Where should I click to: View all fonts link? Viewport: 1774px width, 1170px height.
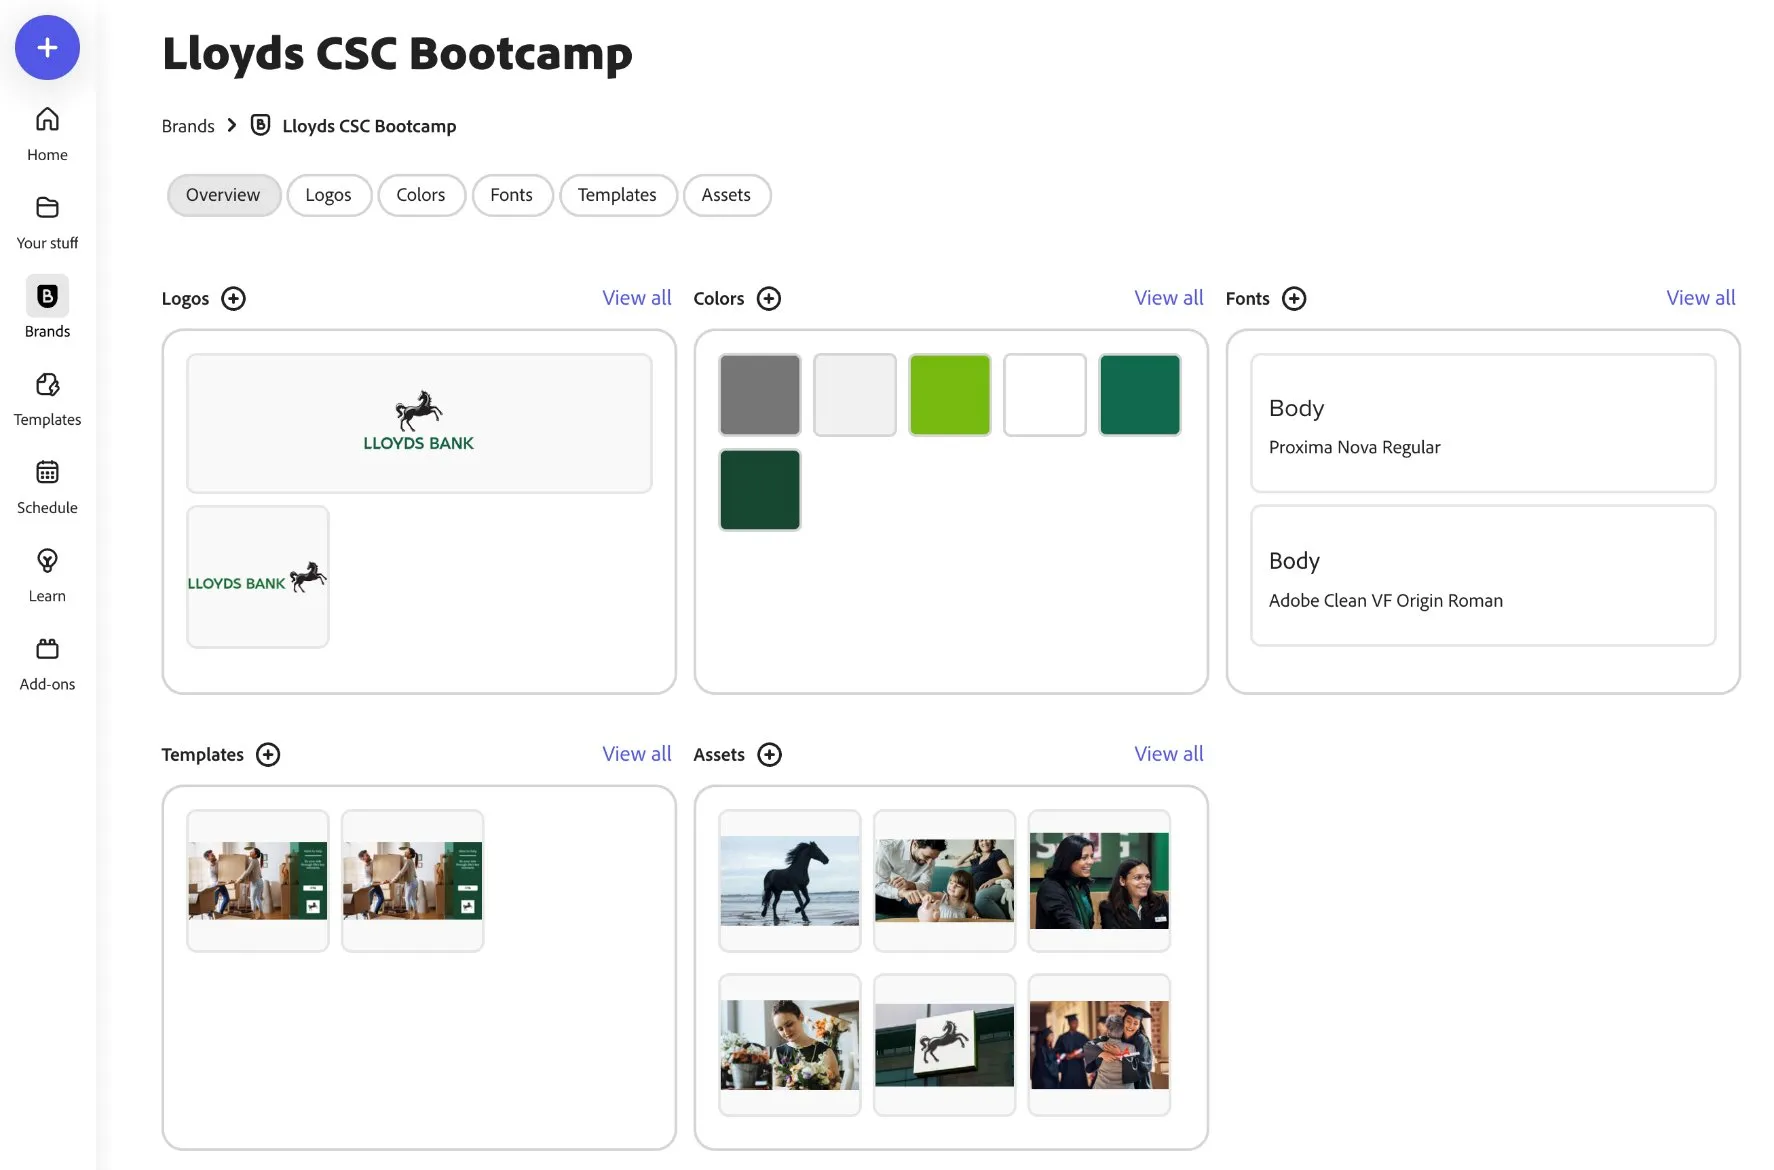click(1701, 298)
